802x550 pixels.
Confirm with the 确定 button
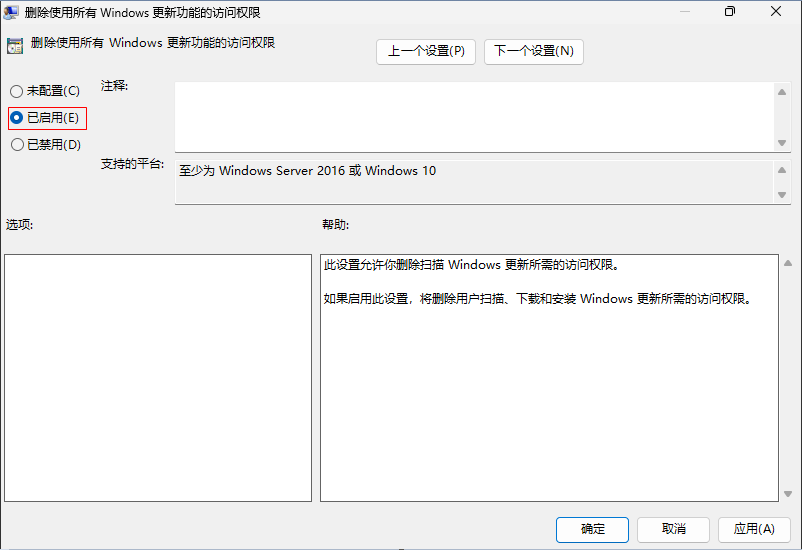pos(592,530)
